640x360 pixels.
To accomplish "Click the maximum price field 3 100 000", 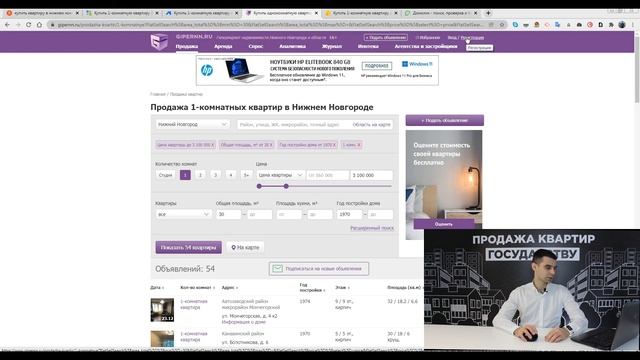I will tap(371, 175).
